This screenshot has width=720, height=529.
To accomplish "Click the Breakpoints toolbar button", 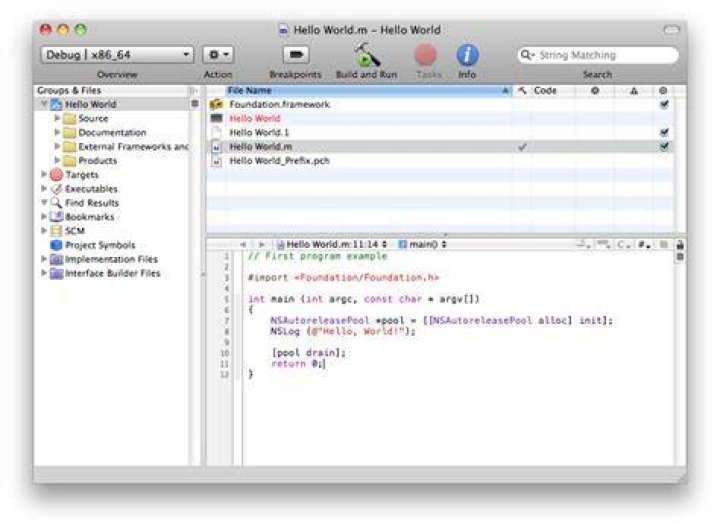I will tap(296, 55).
